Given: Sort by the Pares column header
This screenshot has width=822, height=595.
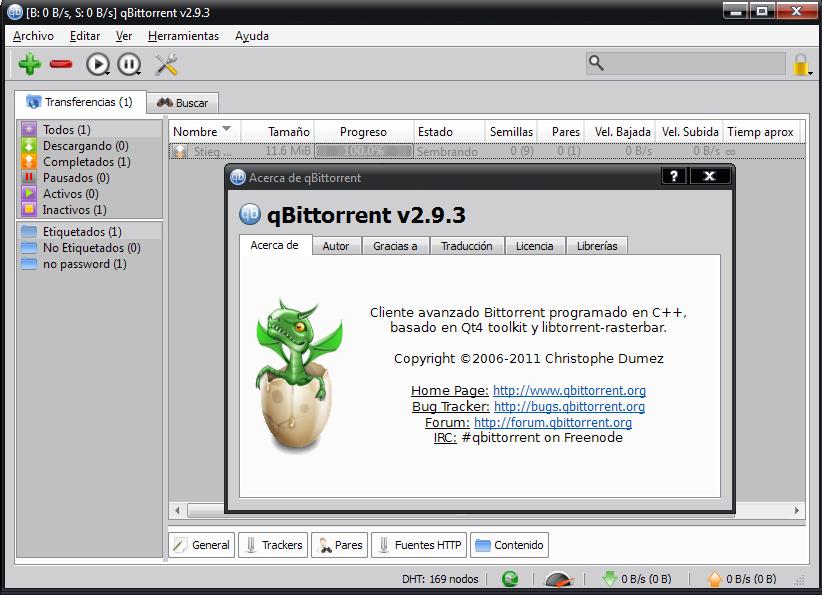Looking at the screenshot, I should point(561,132).
